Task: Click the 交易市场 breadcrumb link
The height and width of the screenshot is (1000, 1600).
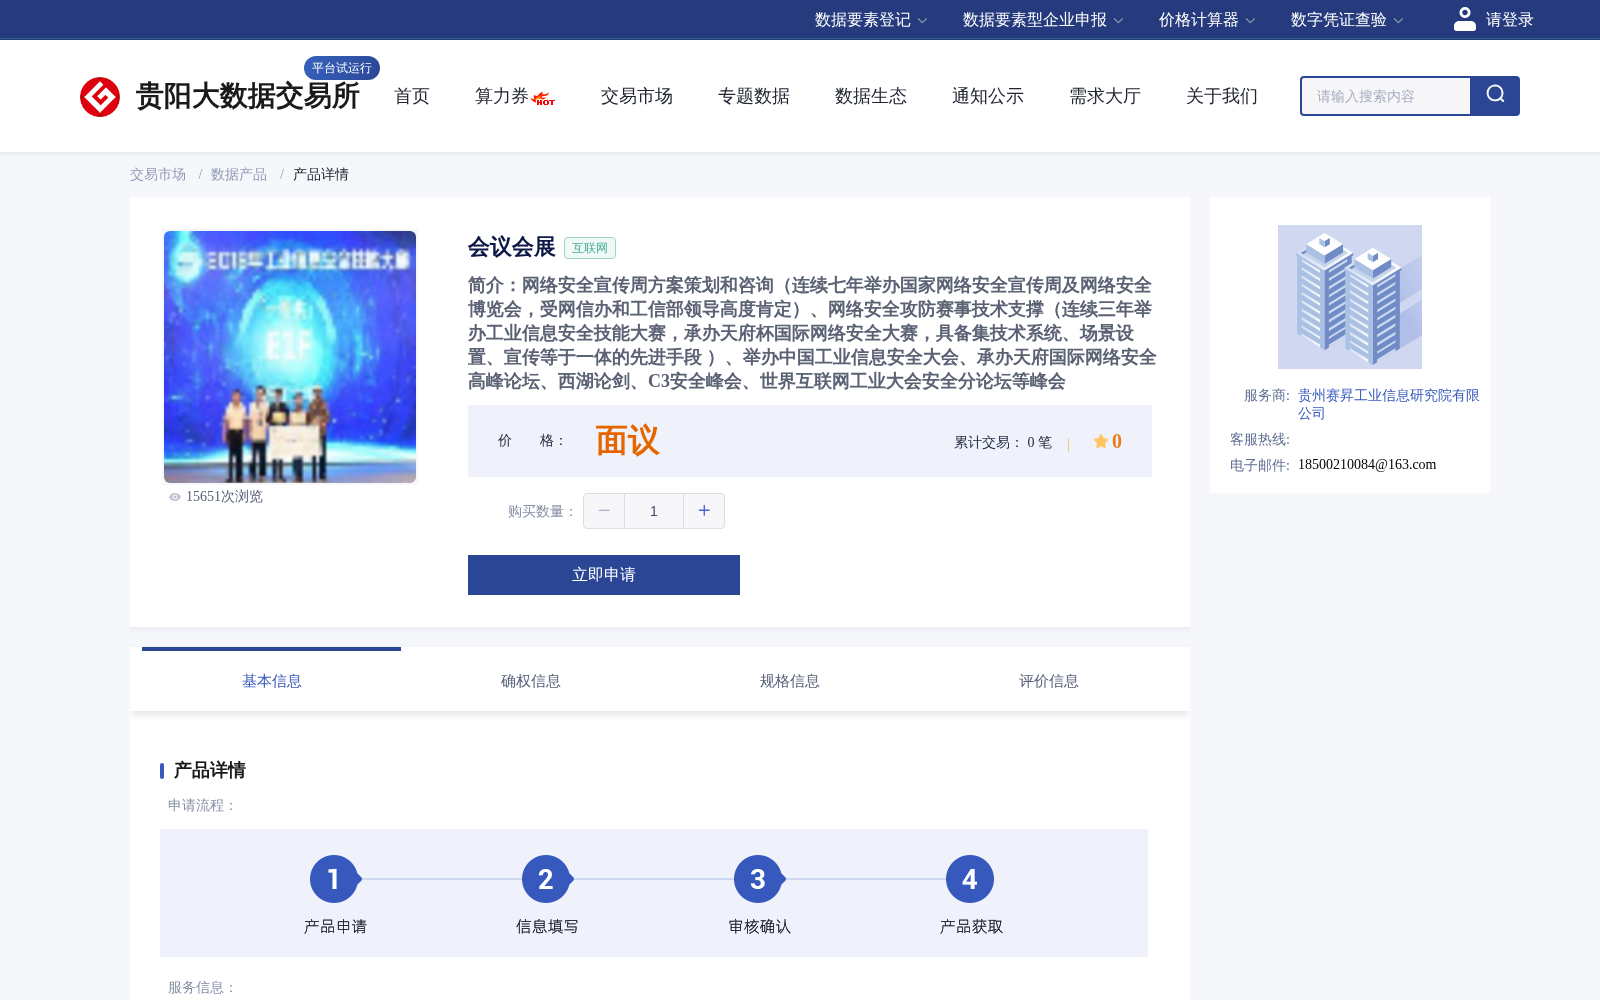Action: pos(158,175)
